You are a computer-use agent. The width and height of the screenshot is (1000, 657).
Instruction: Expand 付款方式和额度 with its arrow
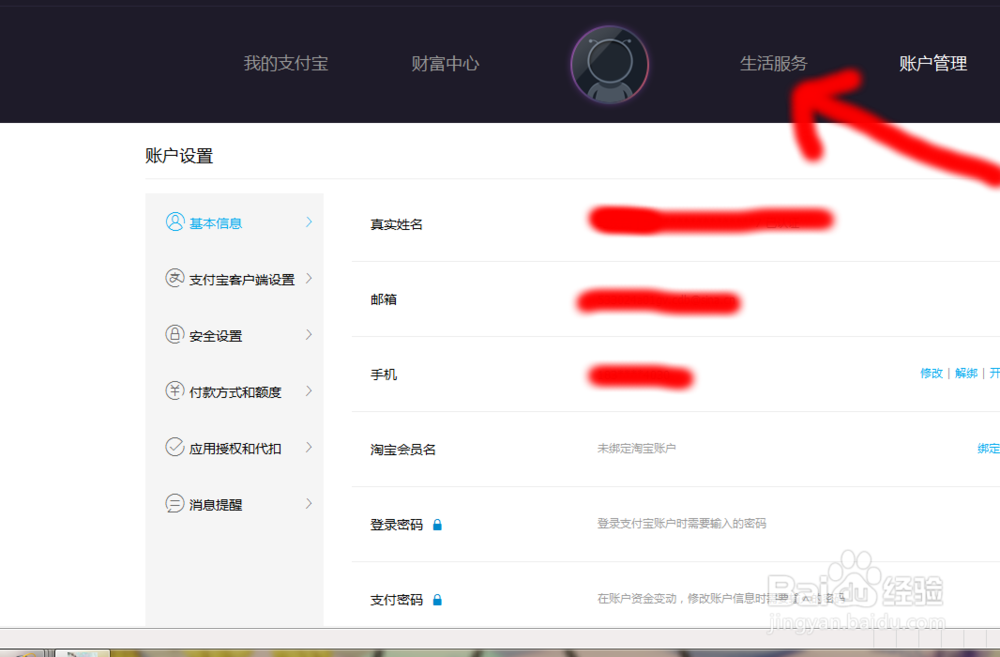coord(310,391)
